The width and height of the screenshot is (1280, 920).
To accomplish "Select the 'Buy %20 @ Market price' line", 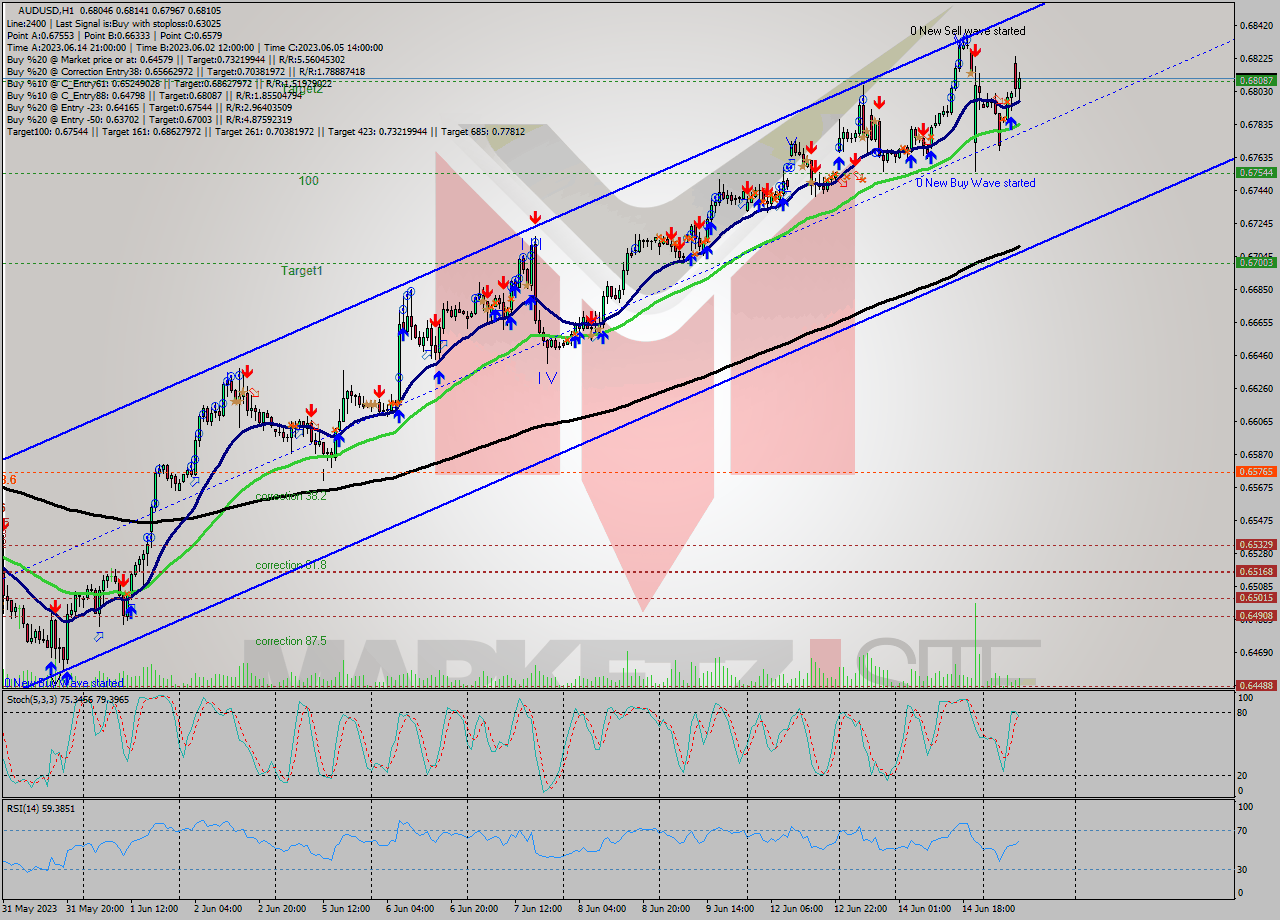I will (x=176, y=60).
